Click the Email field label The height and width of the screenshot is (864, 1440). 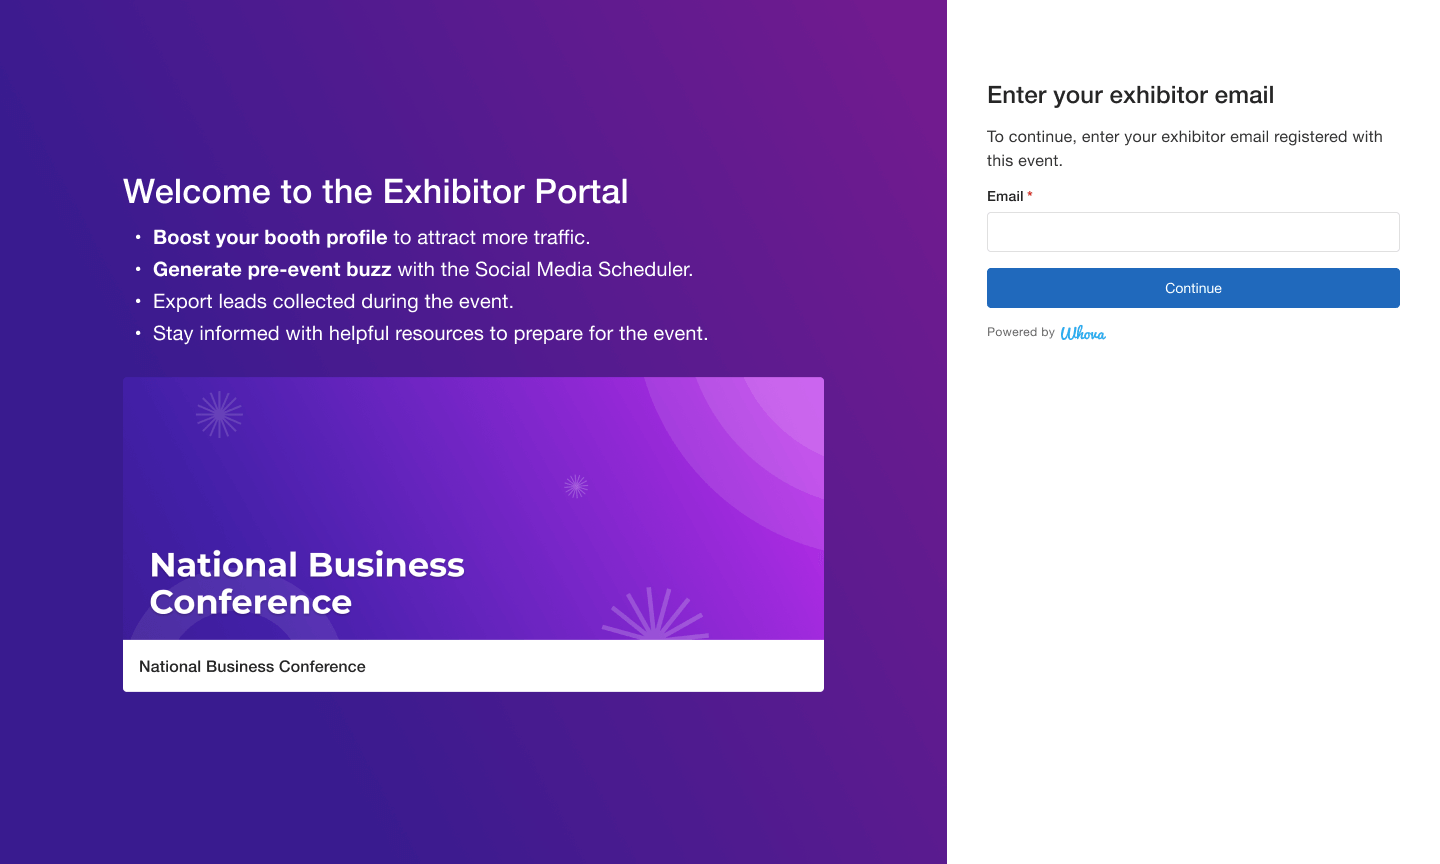[x=1005, y=196]
